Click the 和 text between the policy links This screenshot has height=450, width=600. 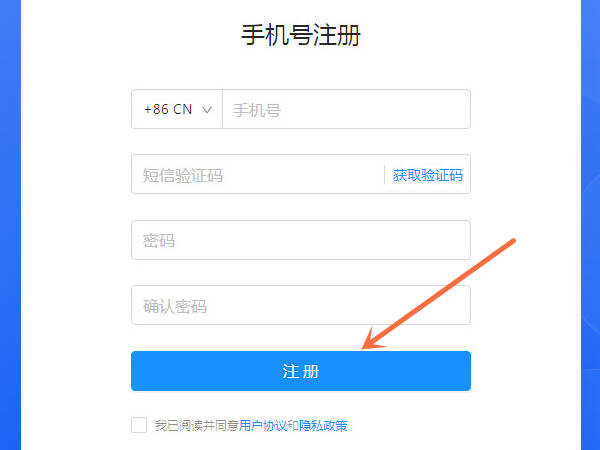click(x=293, y=426)
